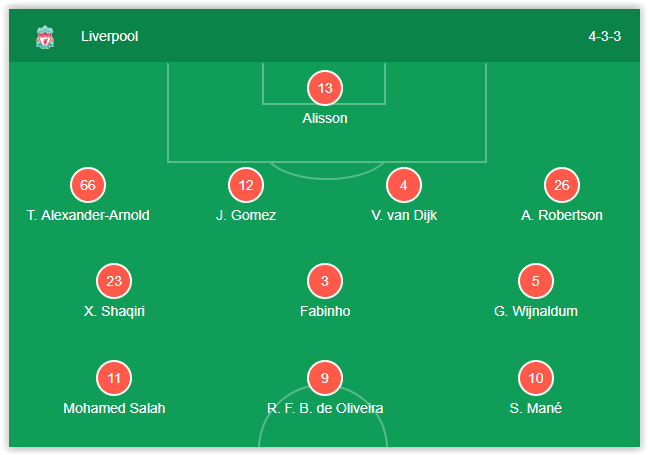Click the V. van Dijk name
Image resolution: width=648 pixels, height=455 pixels.
pyautogui.click(x=404, y=215)
